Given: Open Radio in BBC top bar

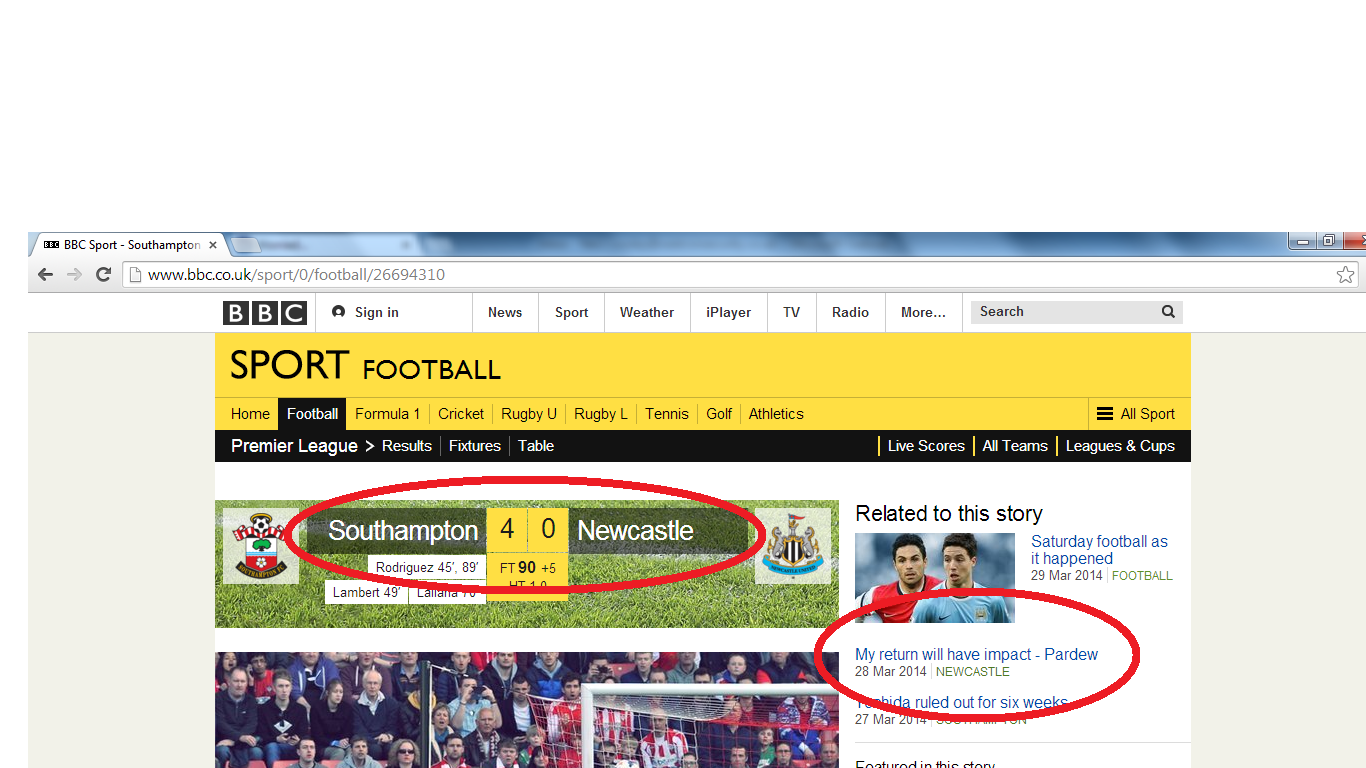Looking at the screenshot, I should point(850,312).
